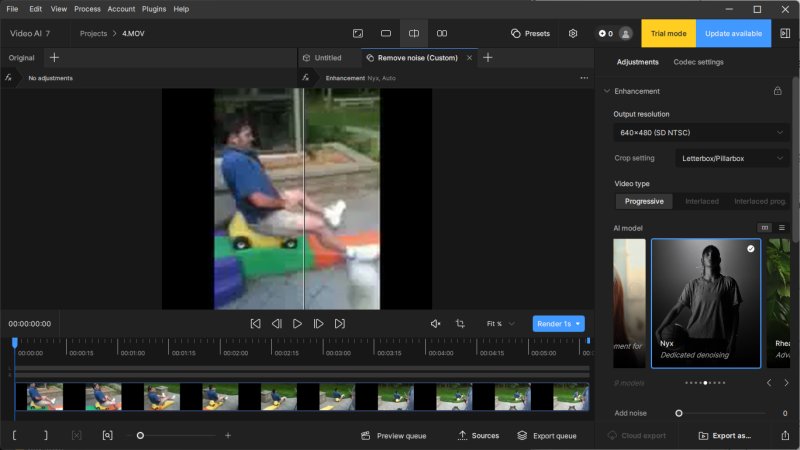Switch AI model list view

tap(782, 228)
